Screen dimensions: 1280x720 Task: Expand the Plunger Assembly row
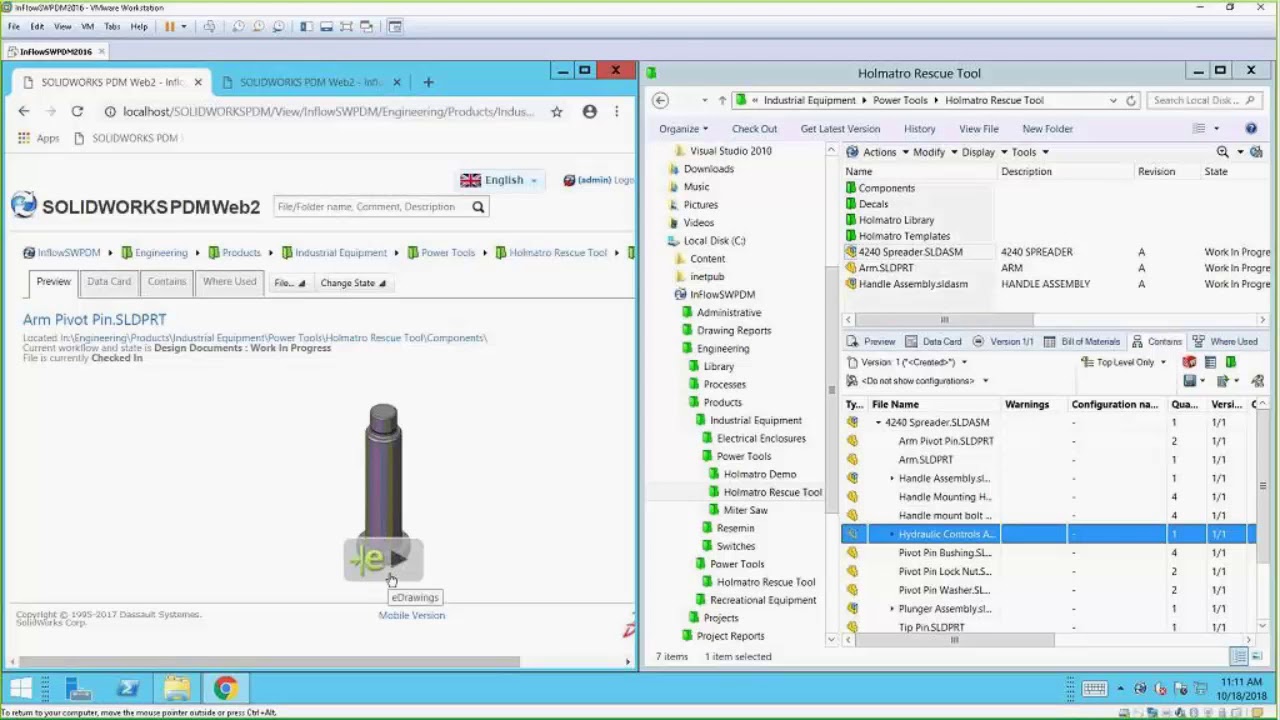pyautogui.click(x=892, y=609)
